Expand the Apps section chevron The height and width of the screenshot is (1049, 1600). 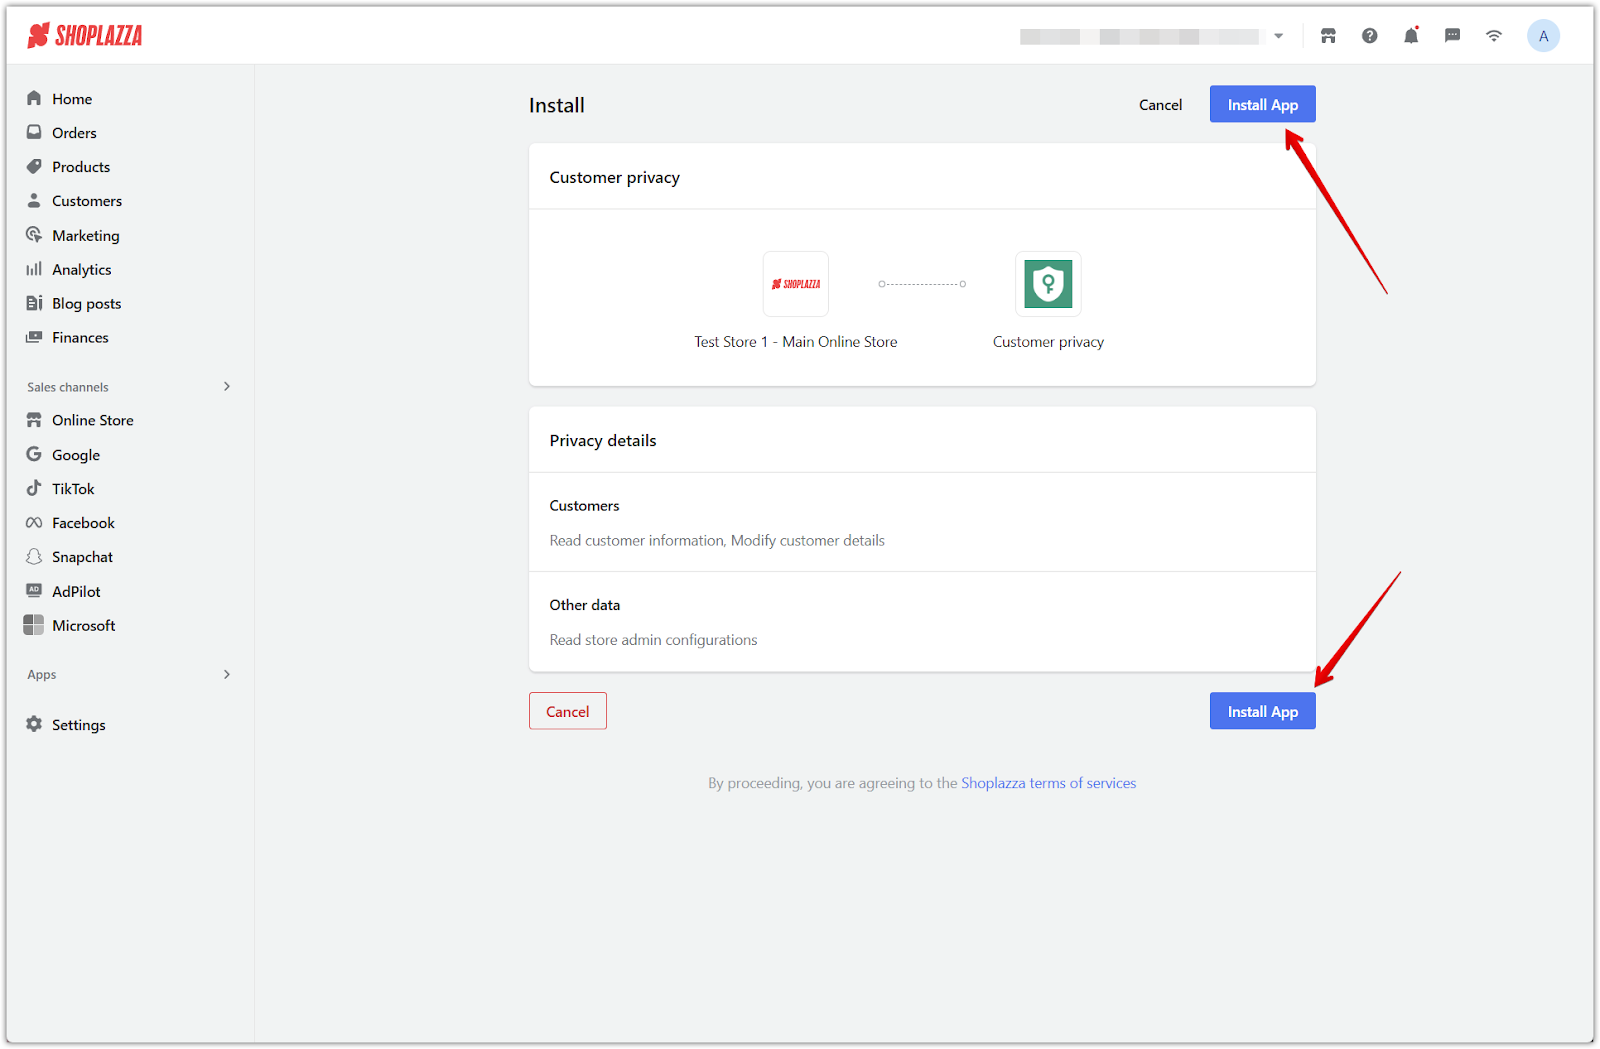(x=227, y=674)
